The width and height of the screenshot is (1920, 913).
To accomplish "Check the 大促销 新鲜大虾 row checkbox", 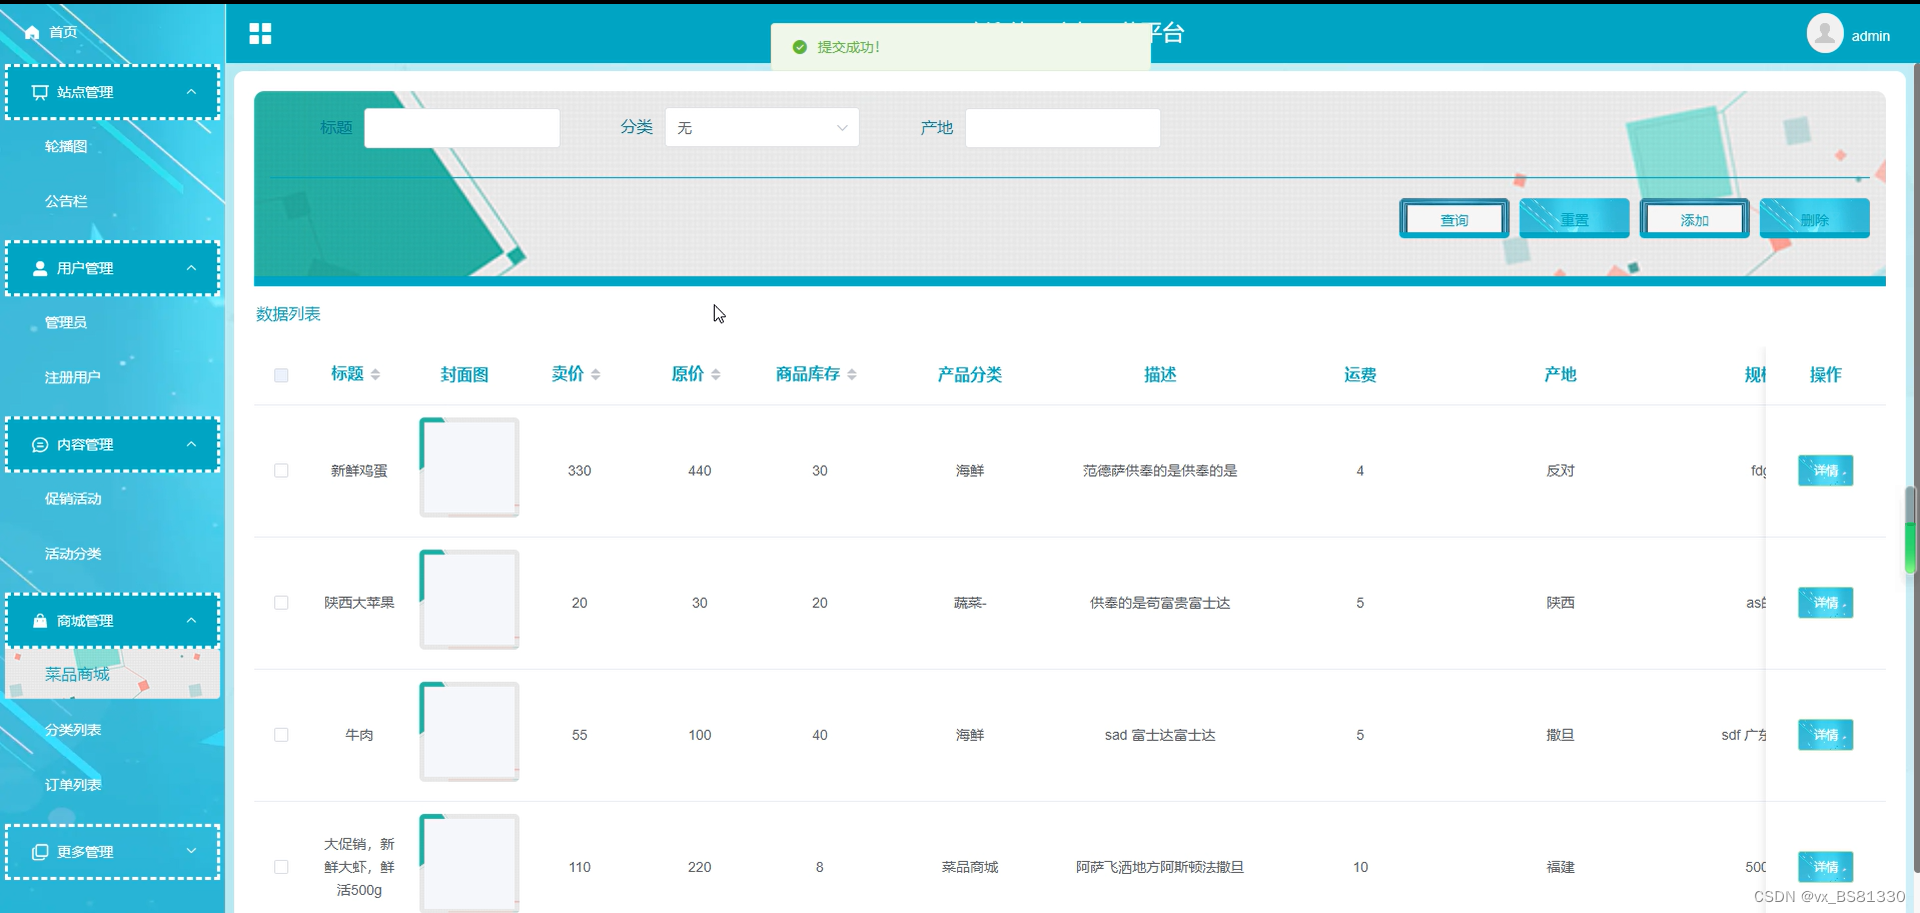I will (x=281, y=867).
